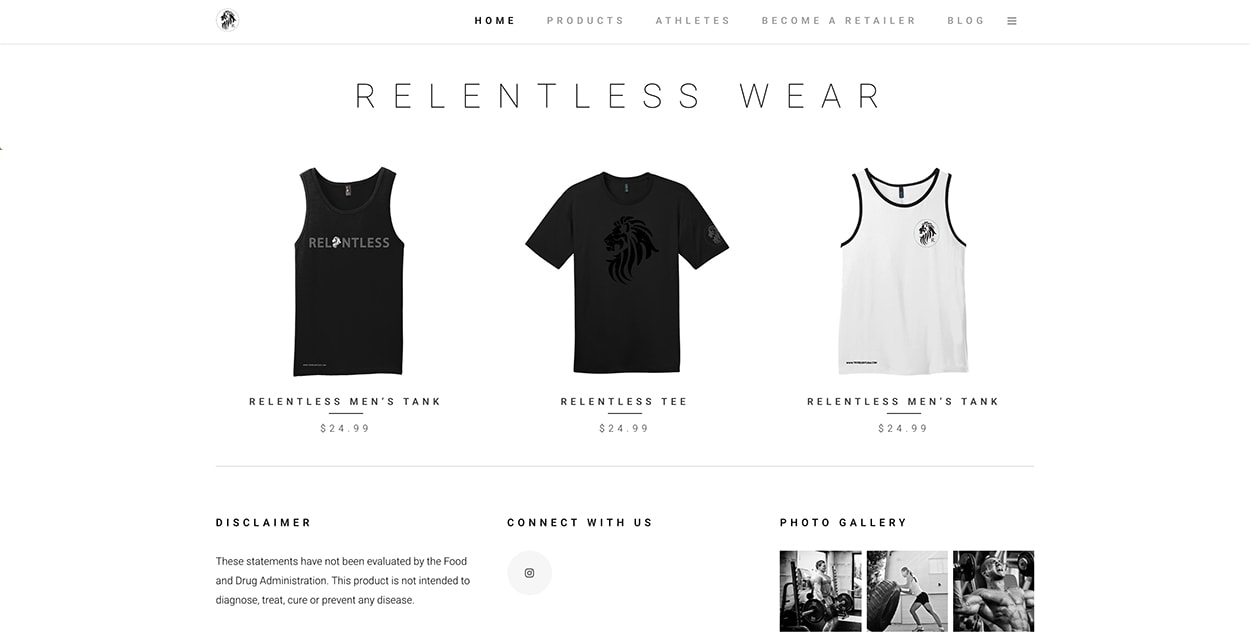The image size is (1250, 640).
Task: Open black Relentless Men's Tank title link
Action: click(345, 402)
